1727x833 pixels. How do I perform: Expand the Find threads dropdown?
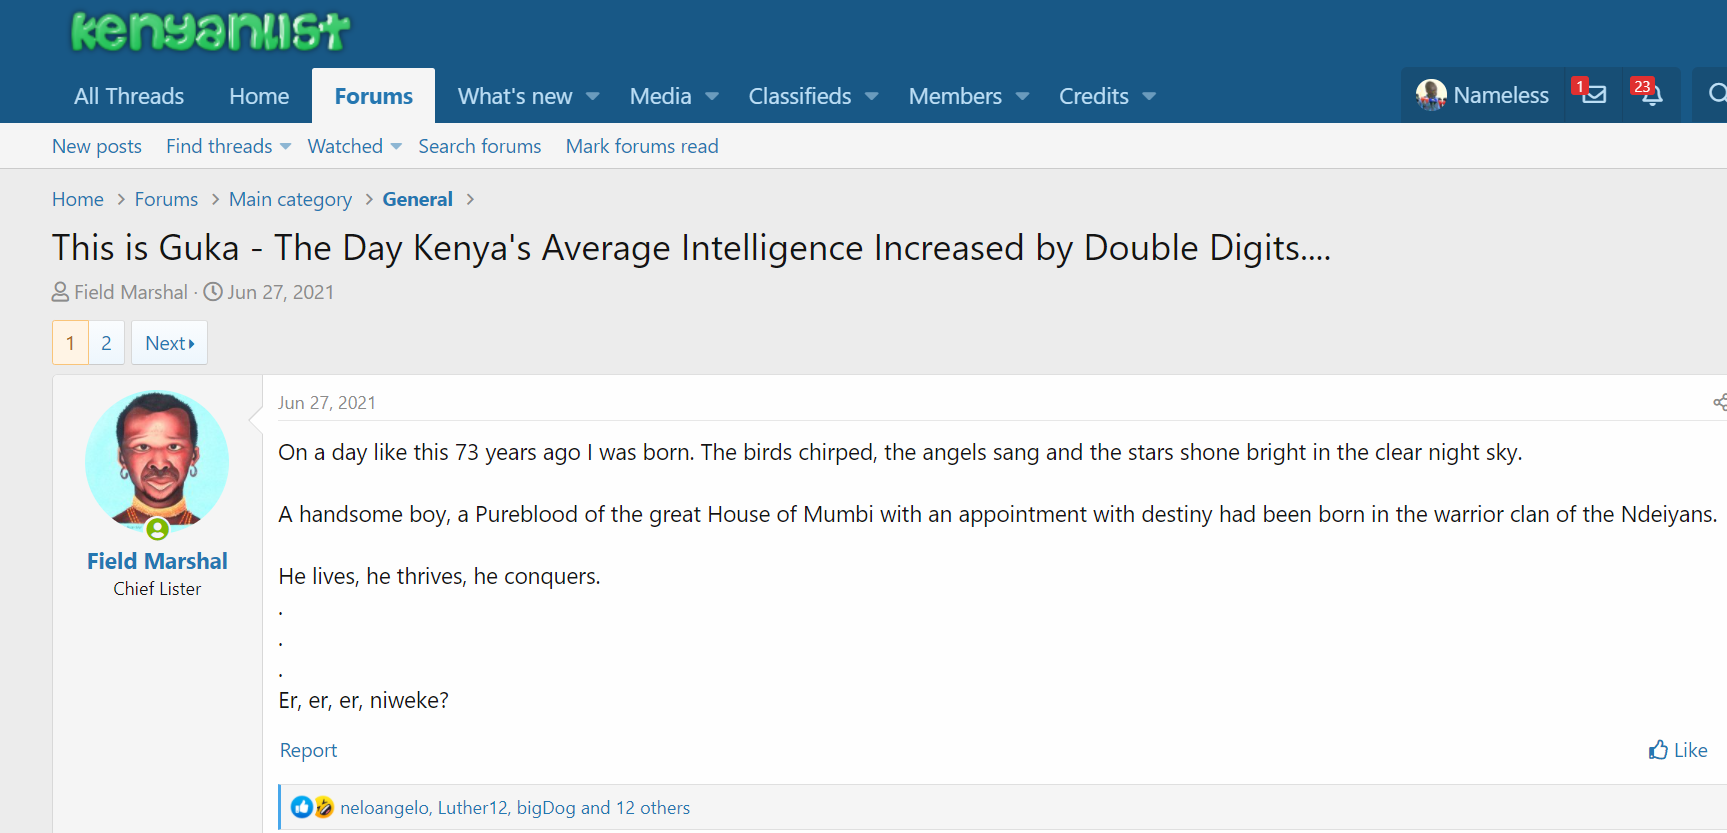pos(285,146)
